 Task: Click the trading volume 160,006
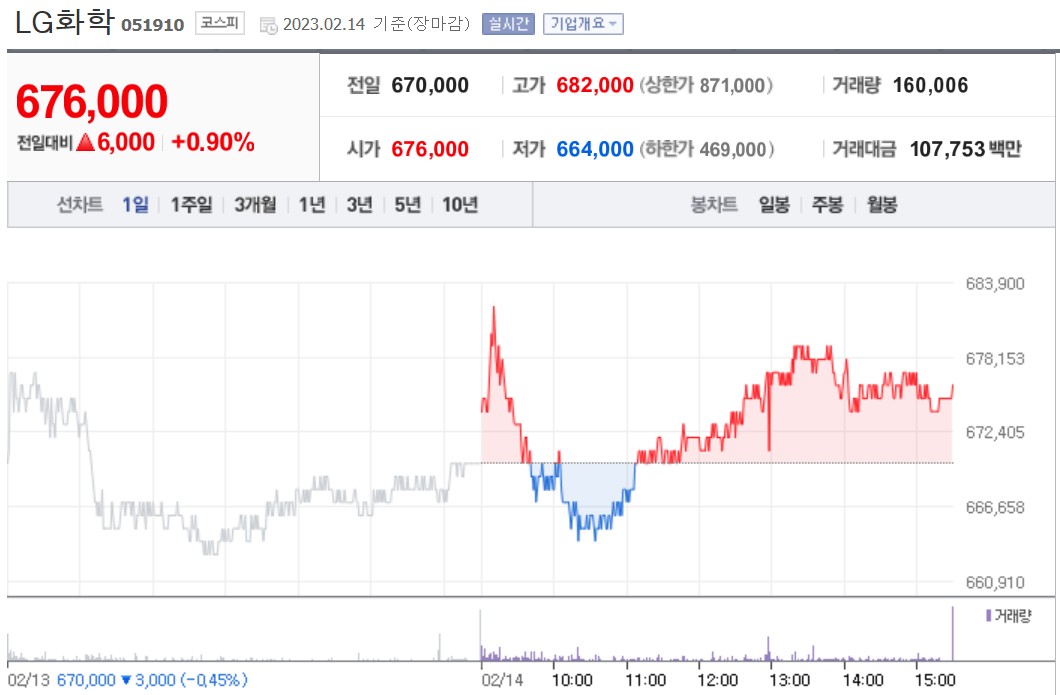pos(930,85)
